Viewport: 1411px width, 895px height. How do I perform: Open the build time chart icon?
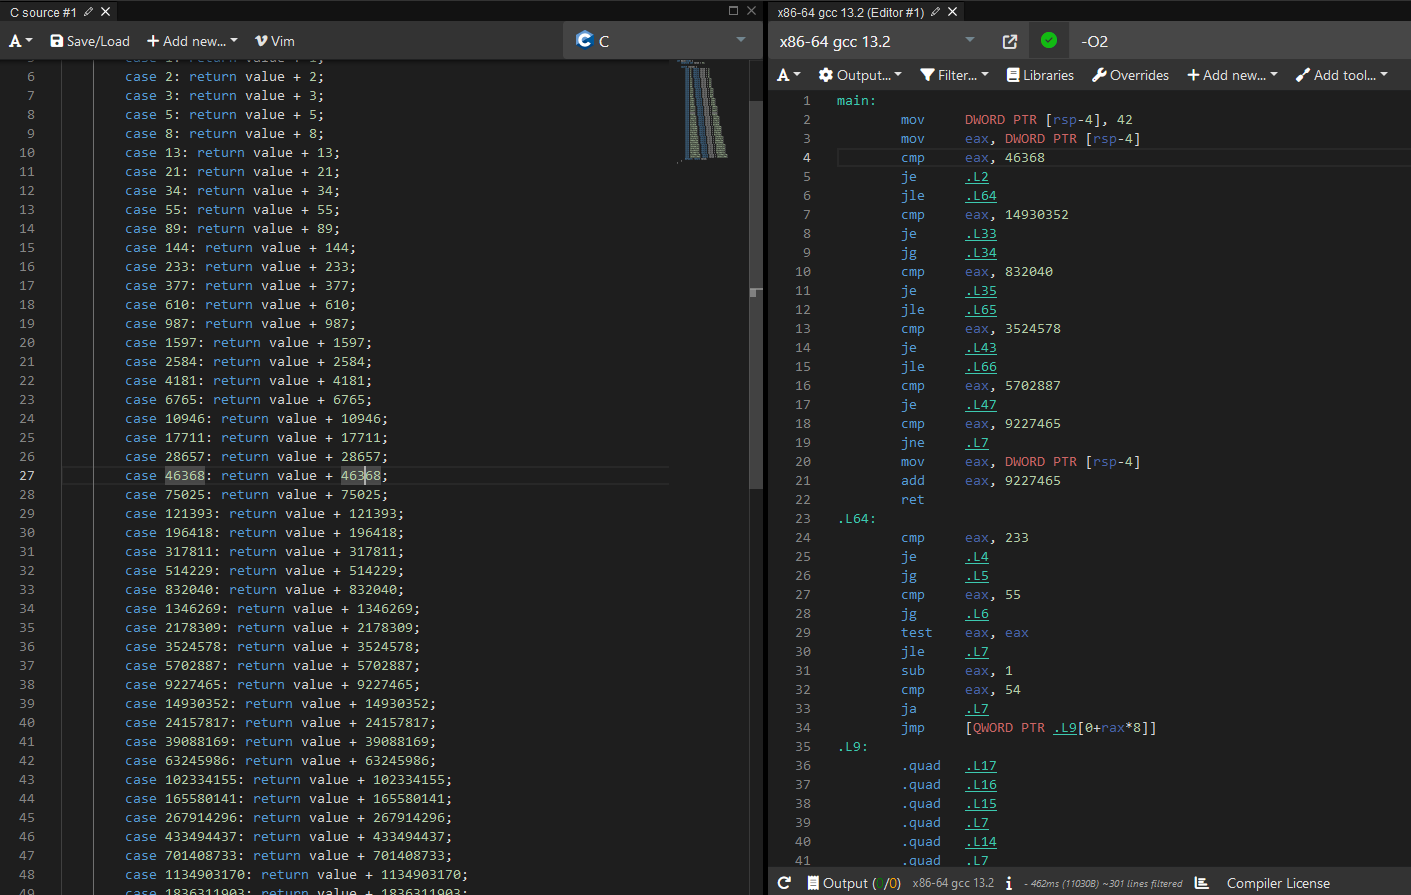(1202, 883)
